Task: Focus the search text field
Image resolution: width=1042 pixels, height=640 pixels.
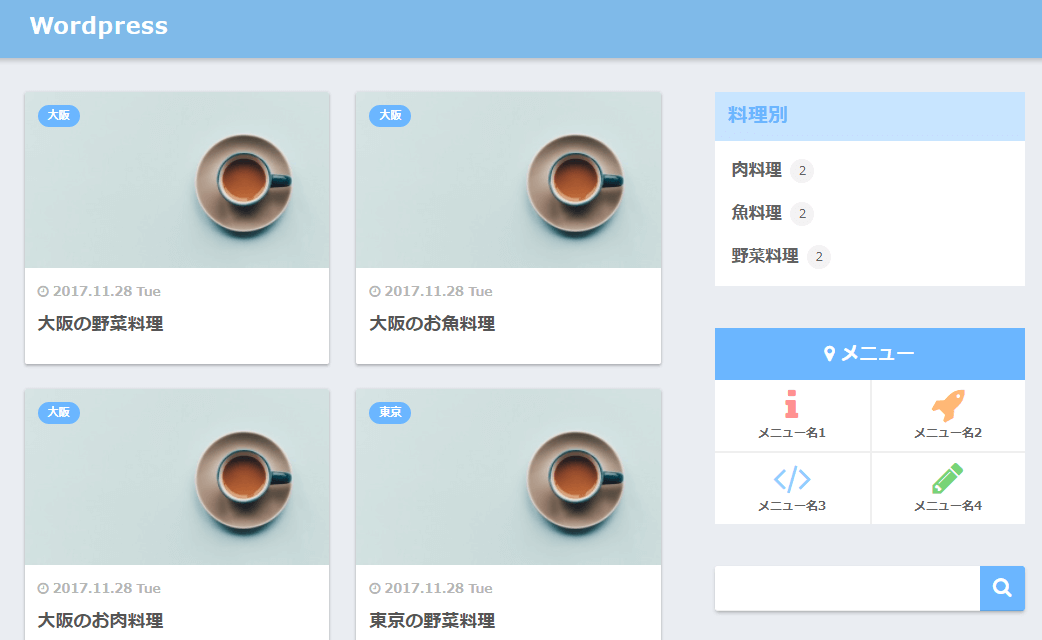Action: (x=846, y=588)
